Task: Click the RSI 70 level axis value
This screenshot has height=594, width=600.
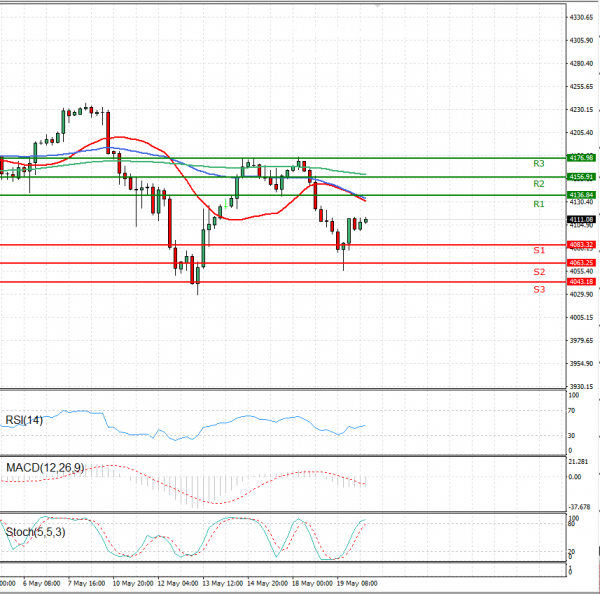Action: pyautogui.click(x=571, y=411)
